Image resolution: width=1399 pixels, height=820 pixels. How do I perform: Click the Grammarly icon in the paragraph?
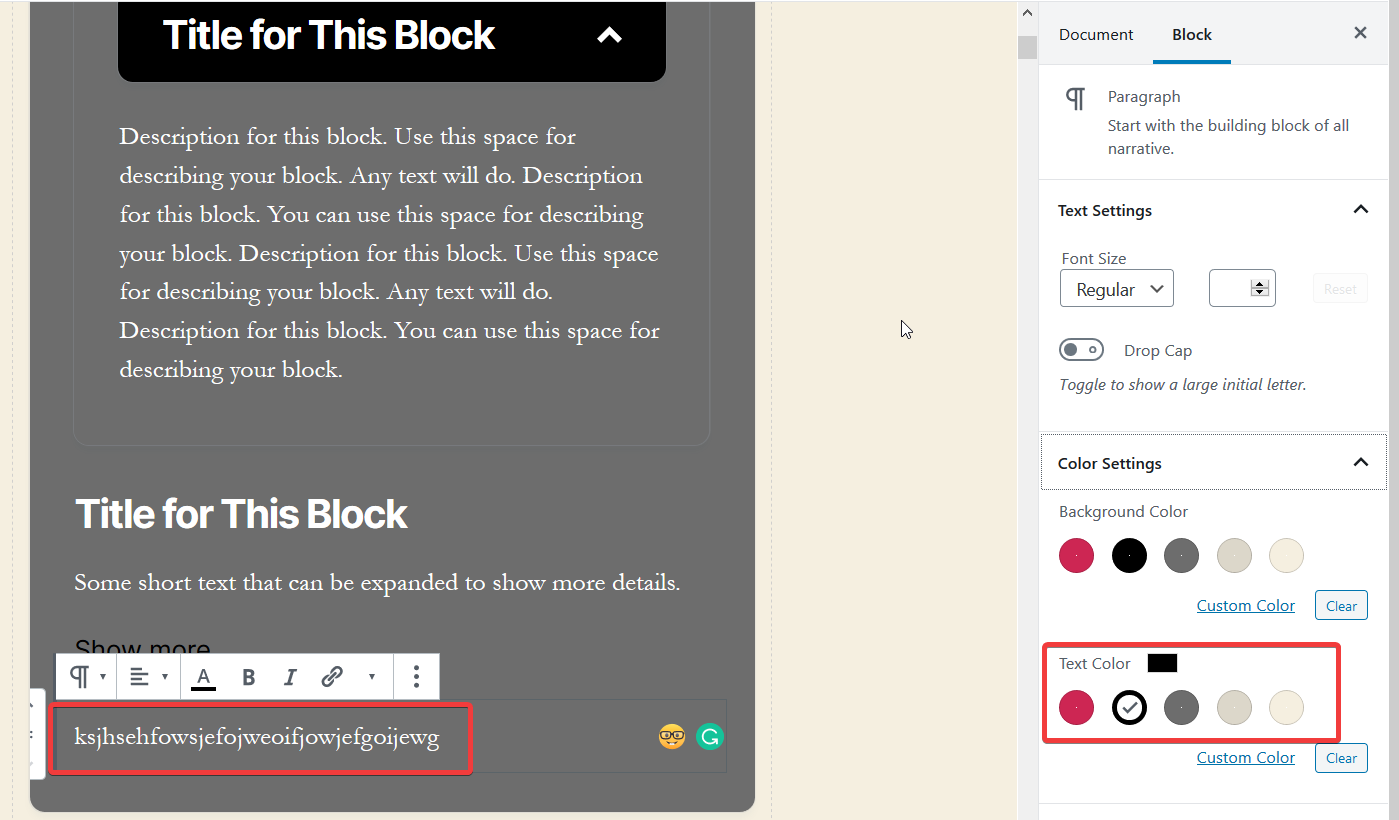(710, 738)
